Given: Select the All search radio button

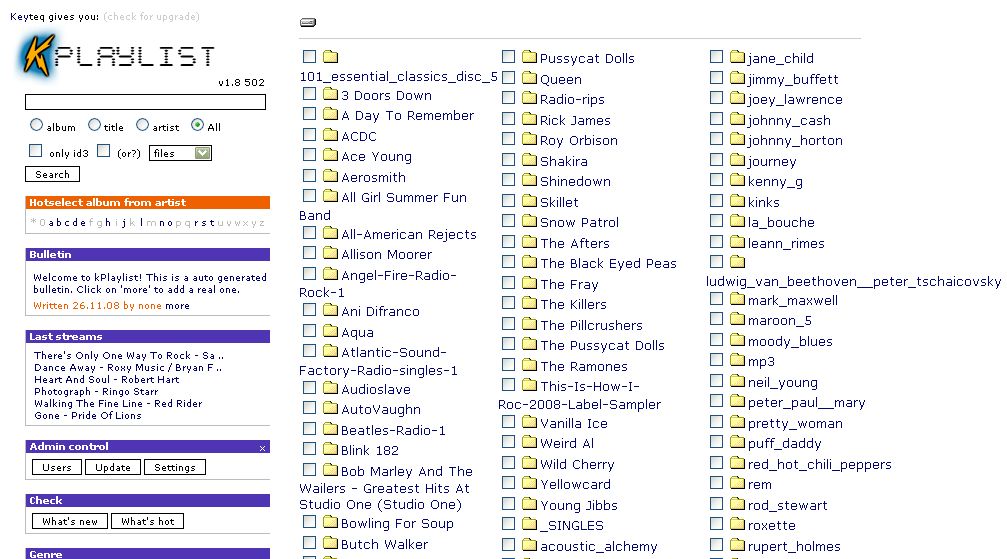Looking at the screenshot, I should pos(198,125).
